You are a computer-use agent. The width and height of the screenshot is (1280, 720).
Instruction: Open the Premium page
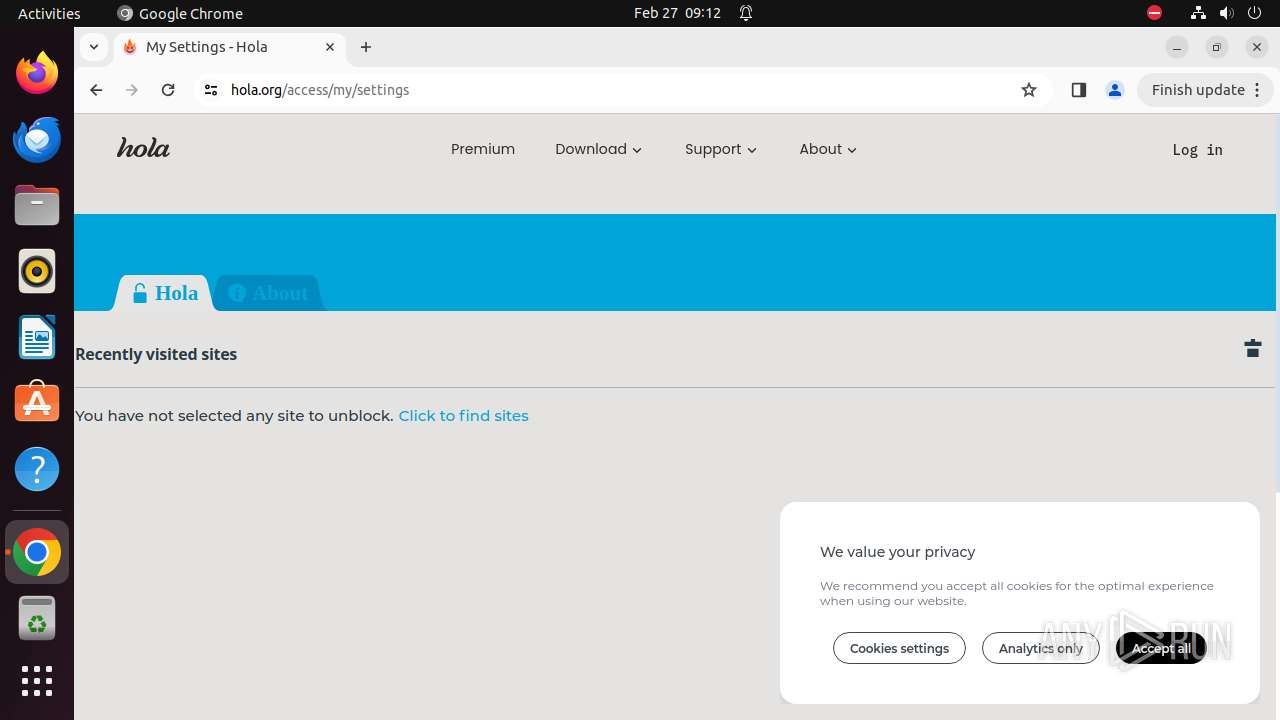483,149
